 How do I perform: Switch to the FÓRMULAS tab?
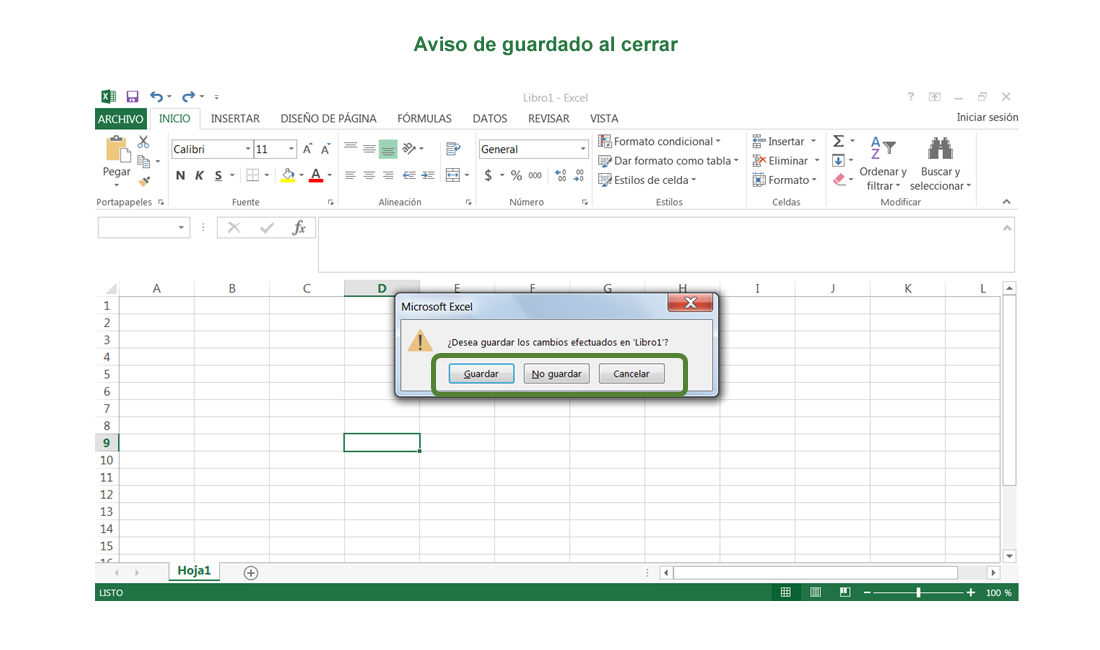[424, 119]
